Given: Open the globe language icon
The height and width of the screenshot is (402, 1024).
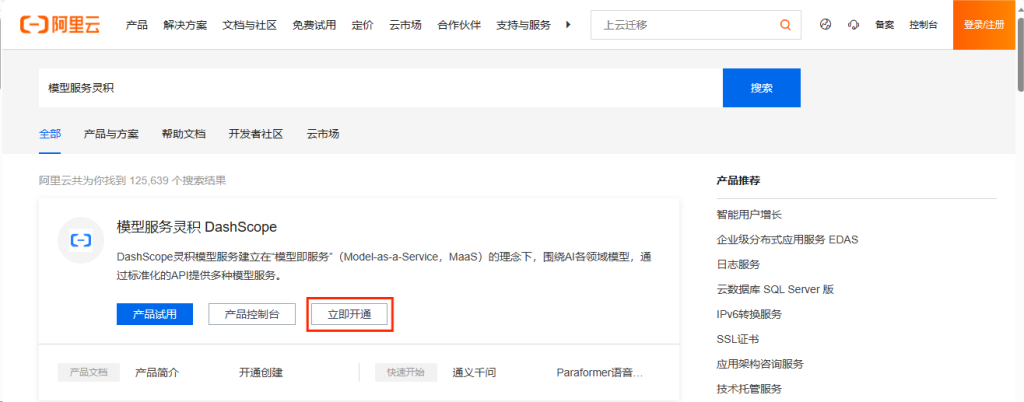Looking at the screenshot, I should click(x=825, y=25).
